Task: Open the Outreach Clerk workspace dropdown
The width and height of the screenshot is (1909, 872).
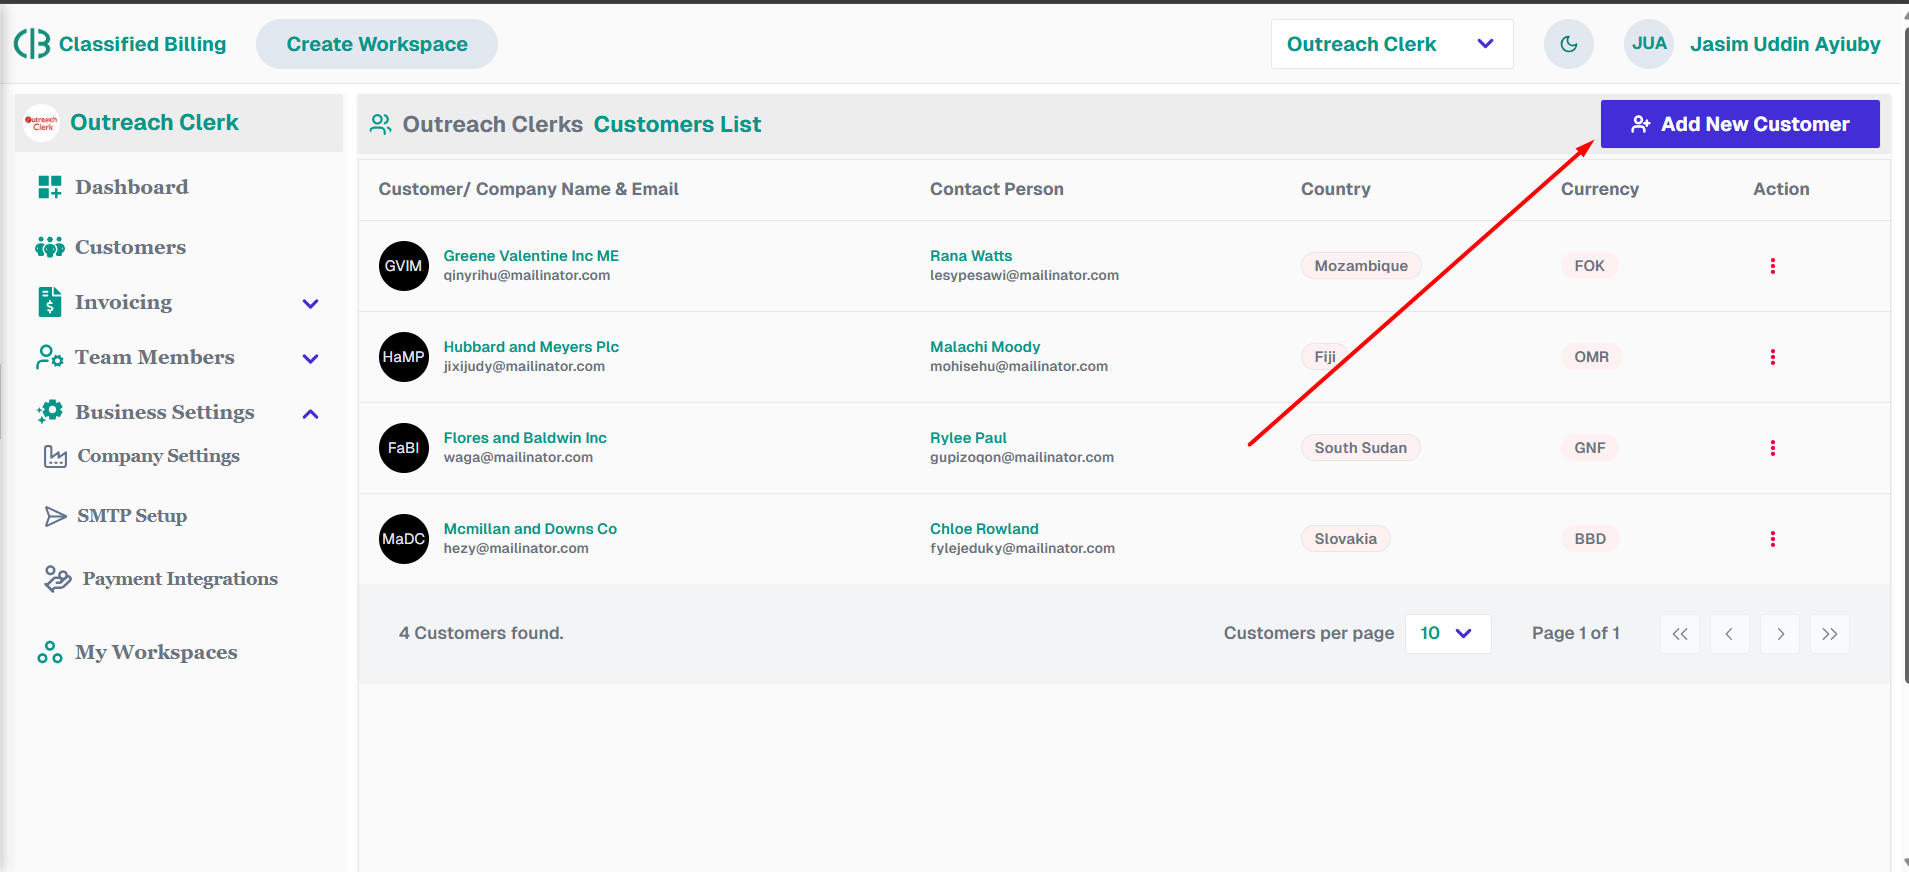Action: (1390, 44)
